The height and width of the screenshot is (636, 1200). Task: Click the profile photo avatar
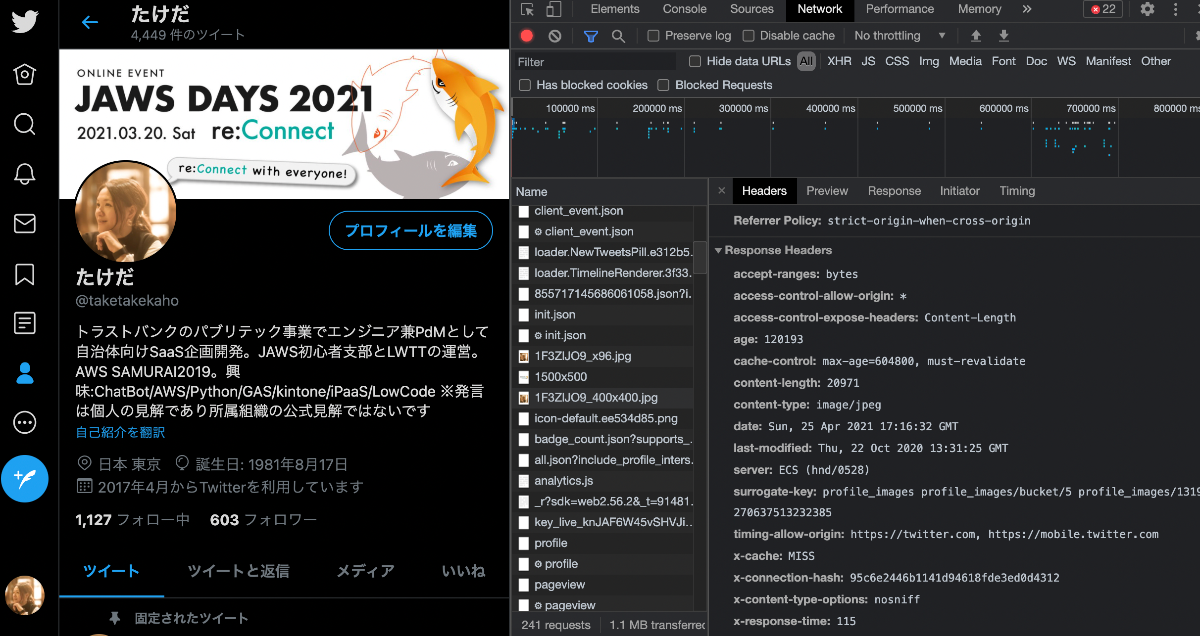click(x=127, y=211)
